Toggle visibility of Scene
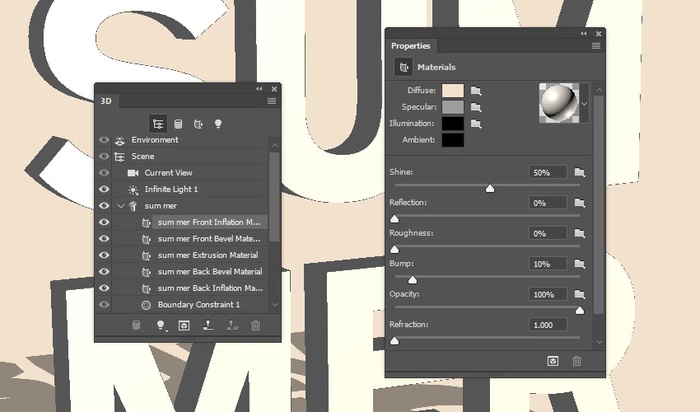 pos(104,156)
